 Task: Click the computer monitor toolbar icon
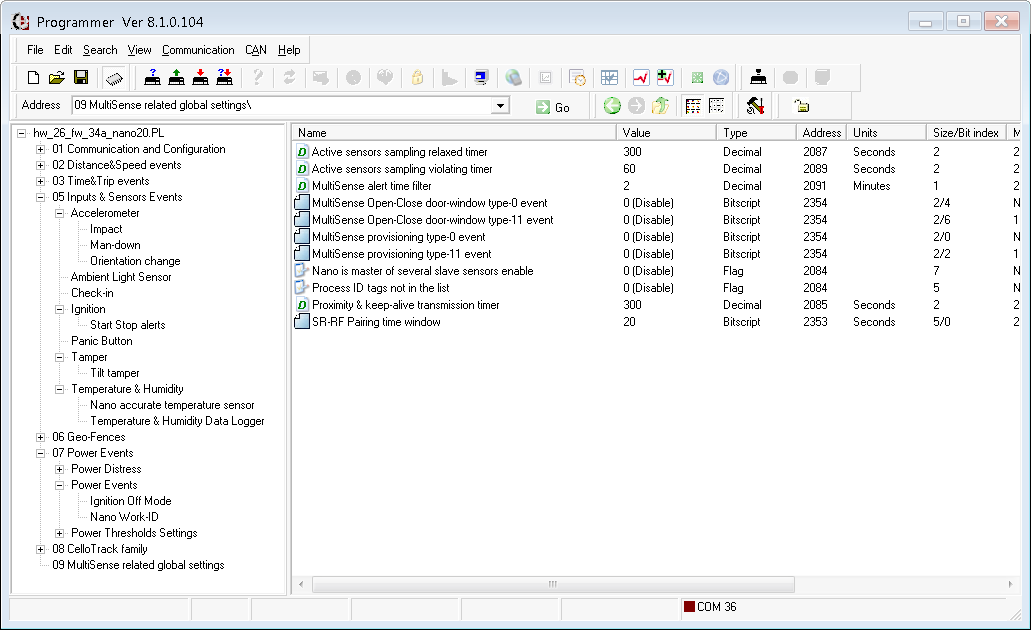pyautogui.click(x=481, y=78)
